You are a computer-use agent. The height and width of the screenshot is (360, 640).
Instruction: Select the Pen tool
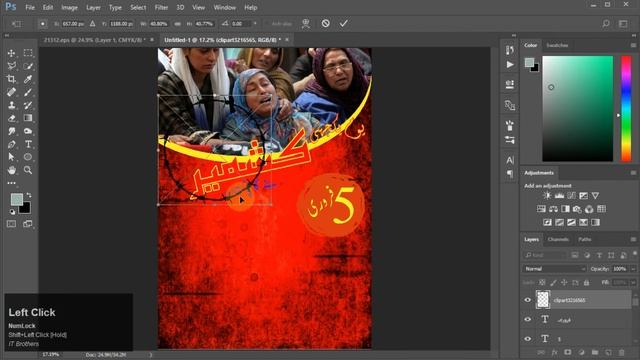coord(11,144)
